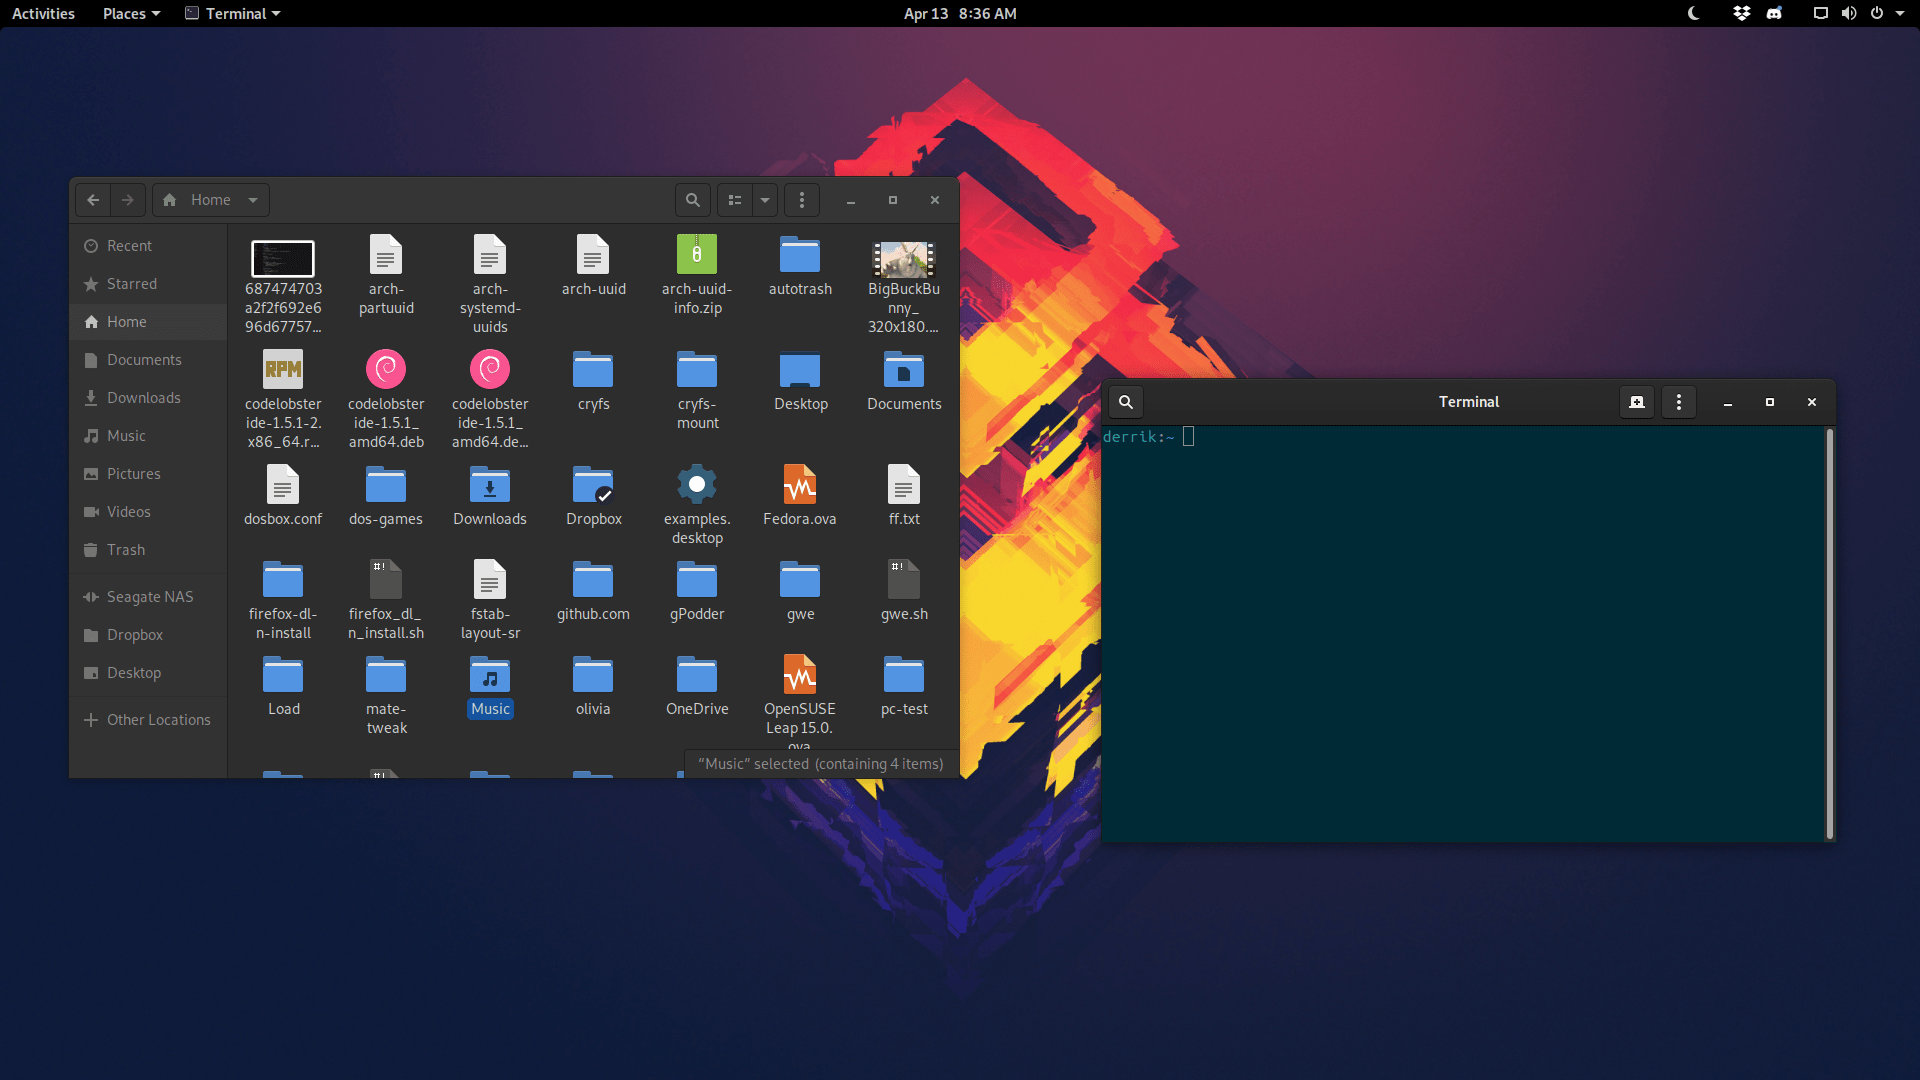Open the clock and calendar menu

click(960, 13)
